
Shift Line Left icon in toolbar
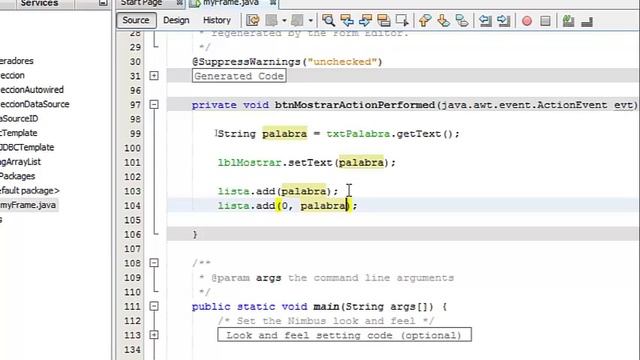pyautogui.click(x=485, y=20)
